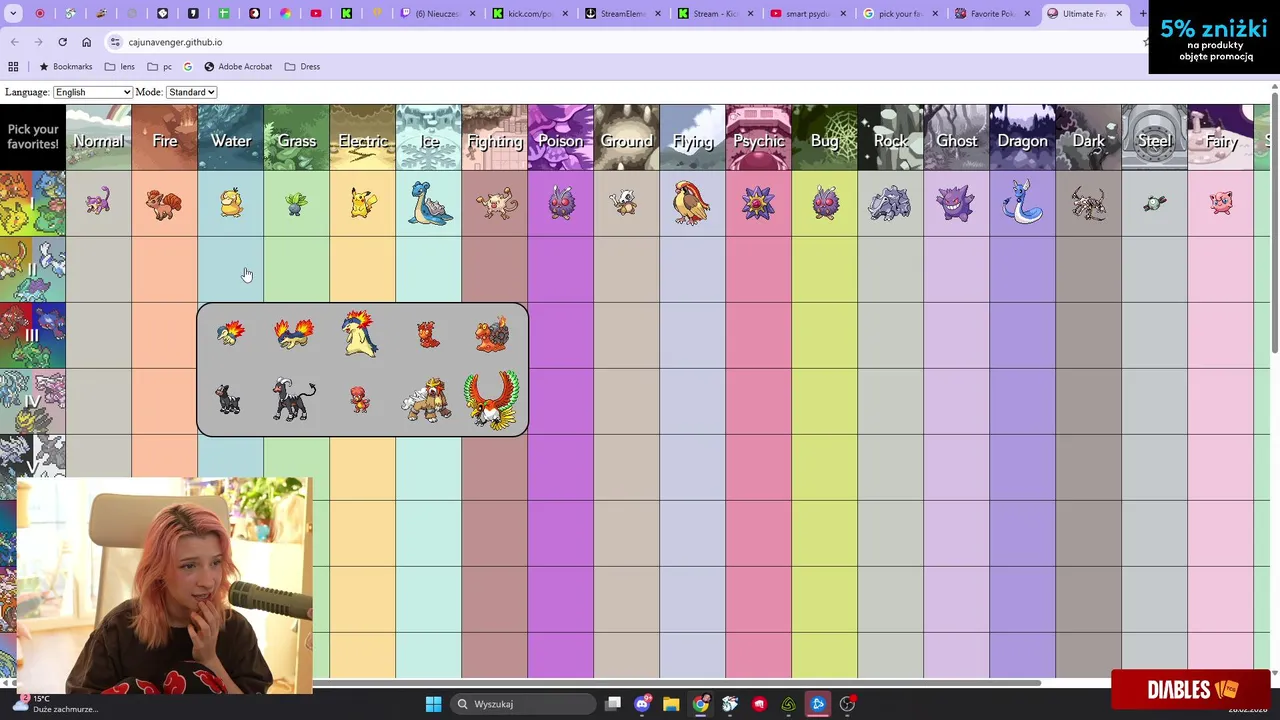Open the lens bookmark folder
1280x720 pixels.
click(x=120, y=67)
